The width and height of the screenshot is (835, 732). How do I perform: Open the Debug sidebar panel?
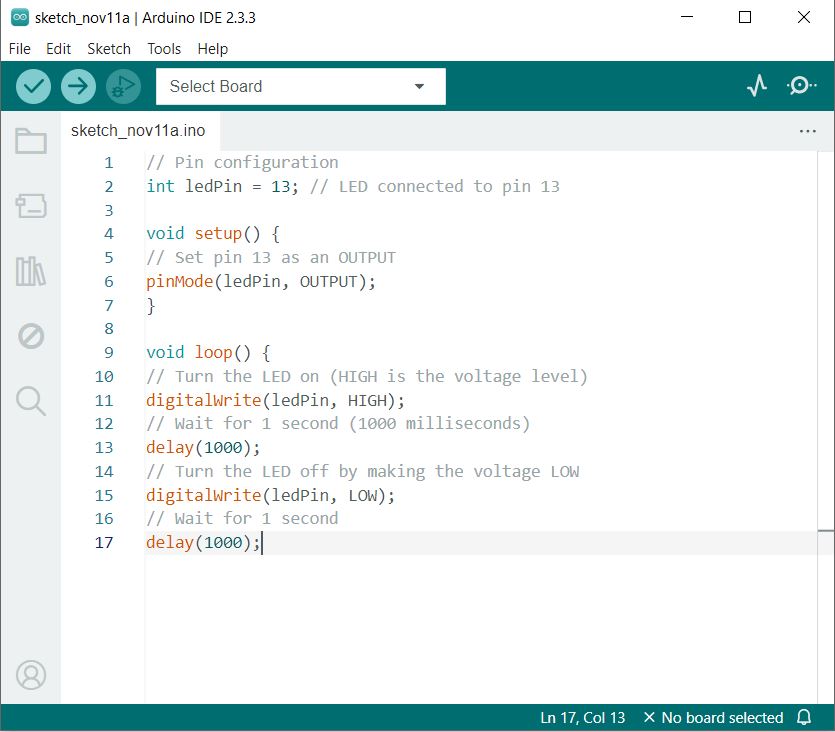tap(31, 336)
